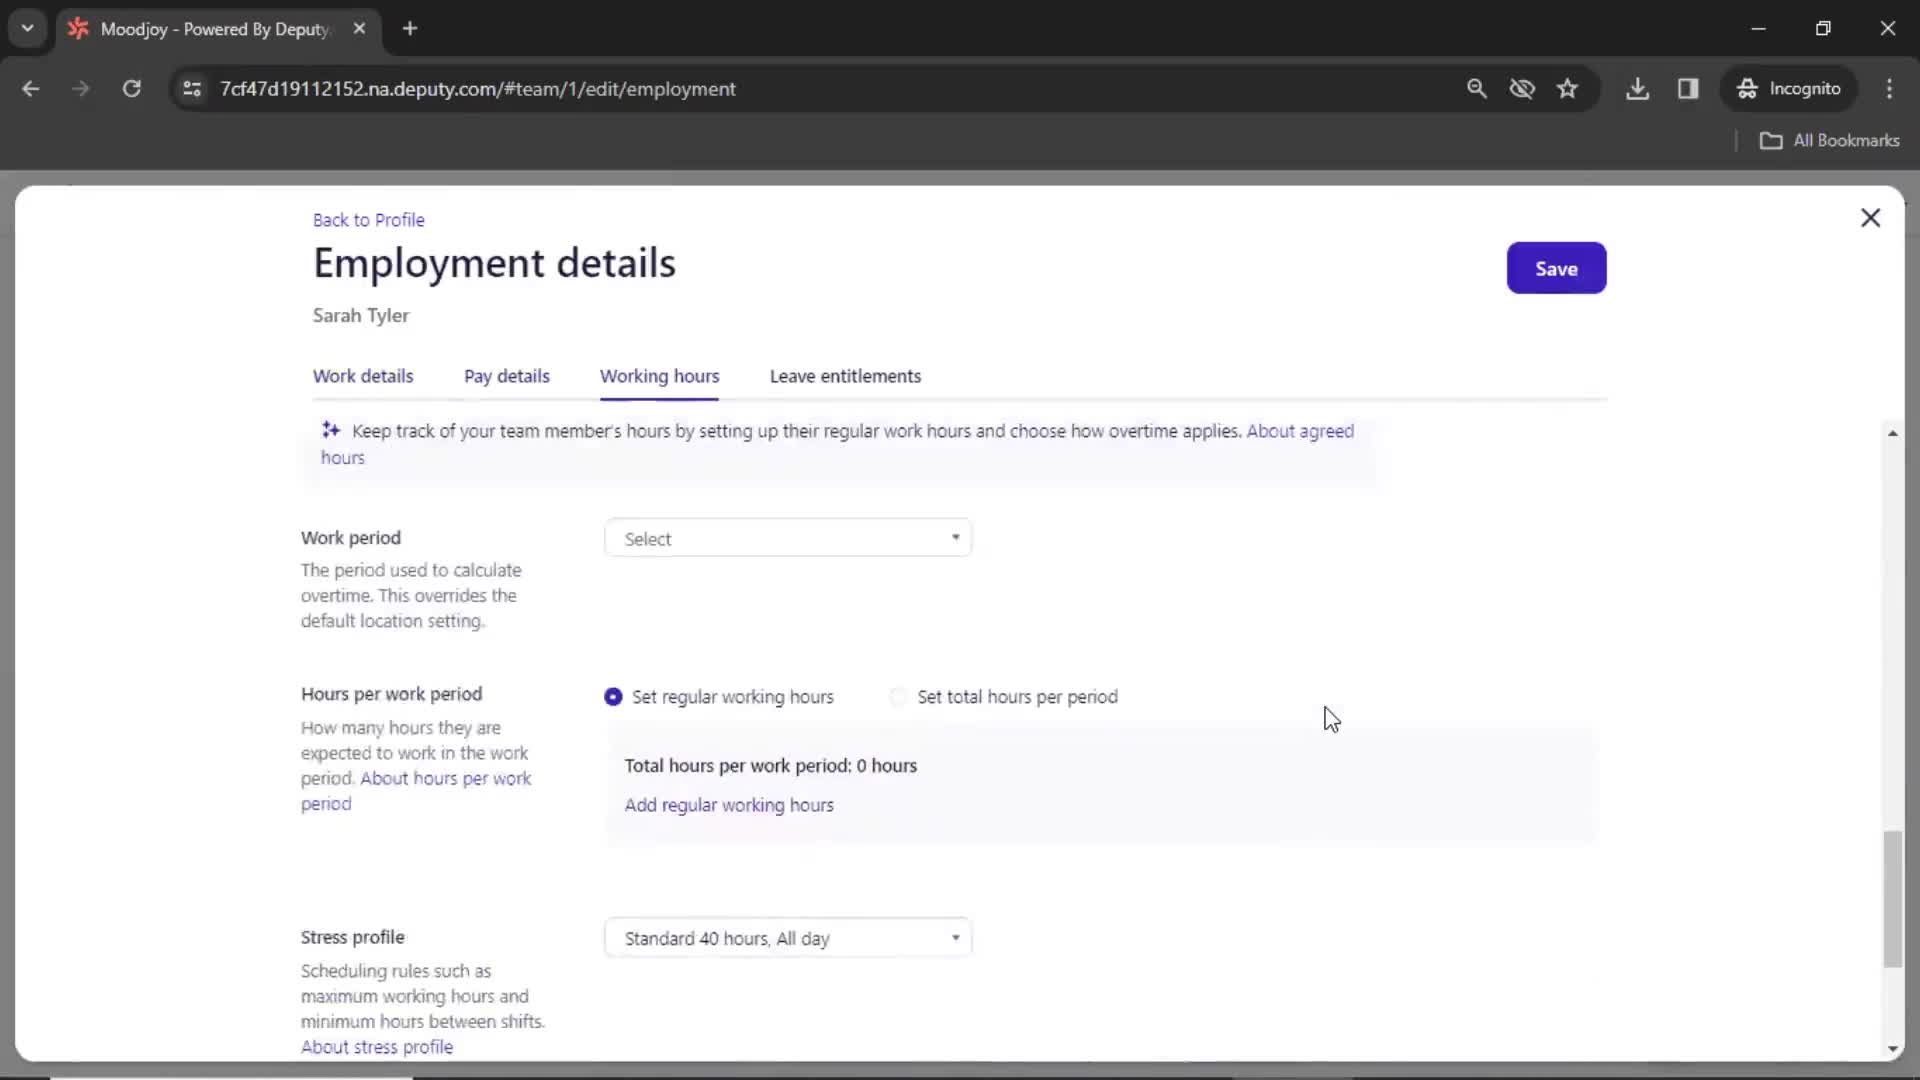1920x1080 pixels.
Task: Click the Back to Profile link
Action: coord(368,219)
